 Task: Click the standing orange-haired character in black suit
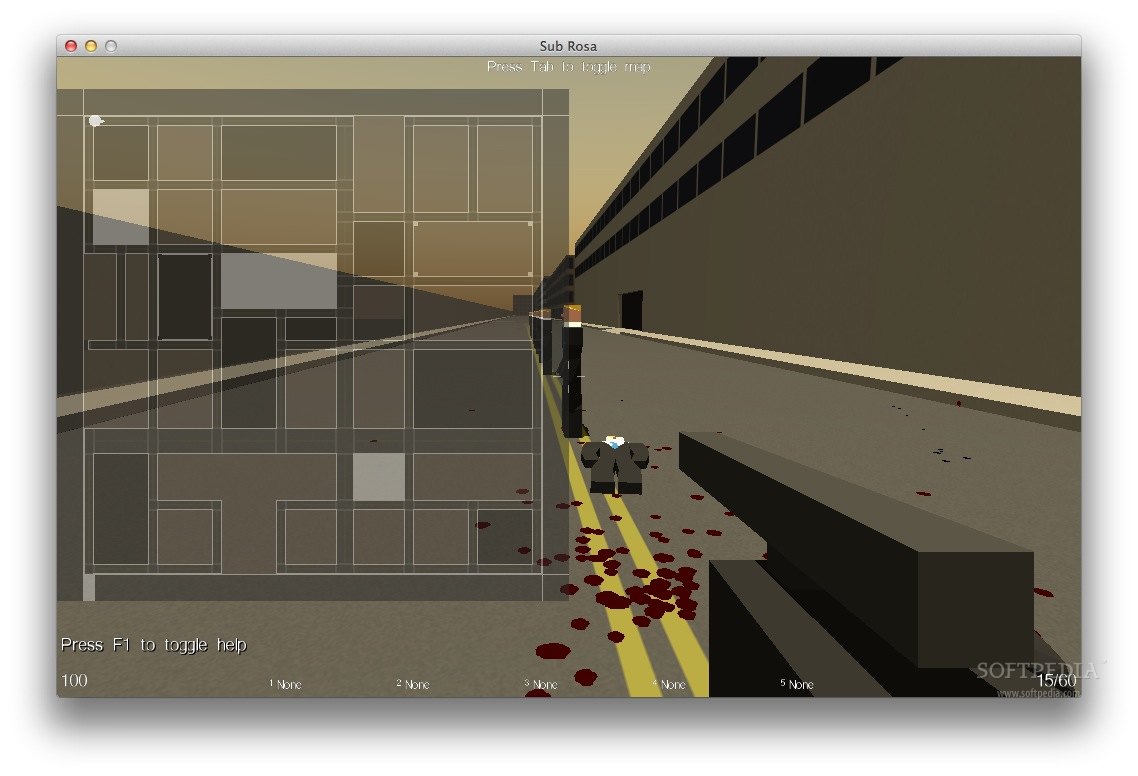click(572, 370)
